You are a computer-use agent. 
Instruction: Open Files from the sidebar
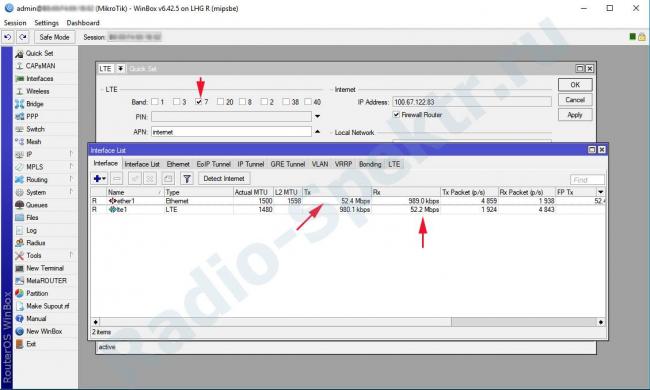[x=32, y=218]
